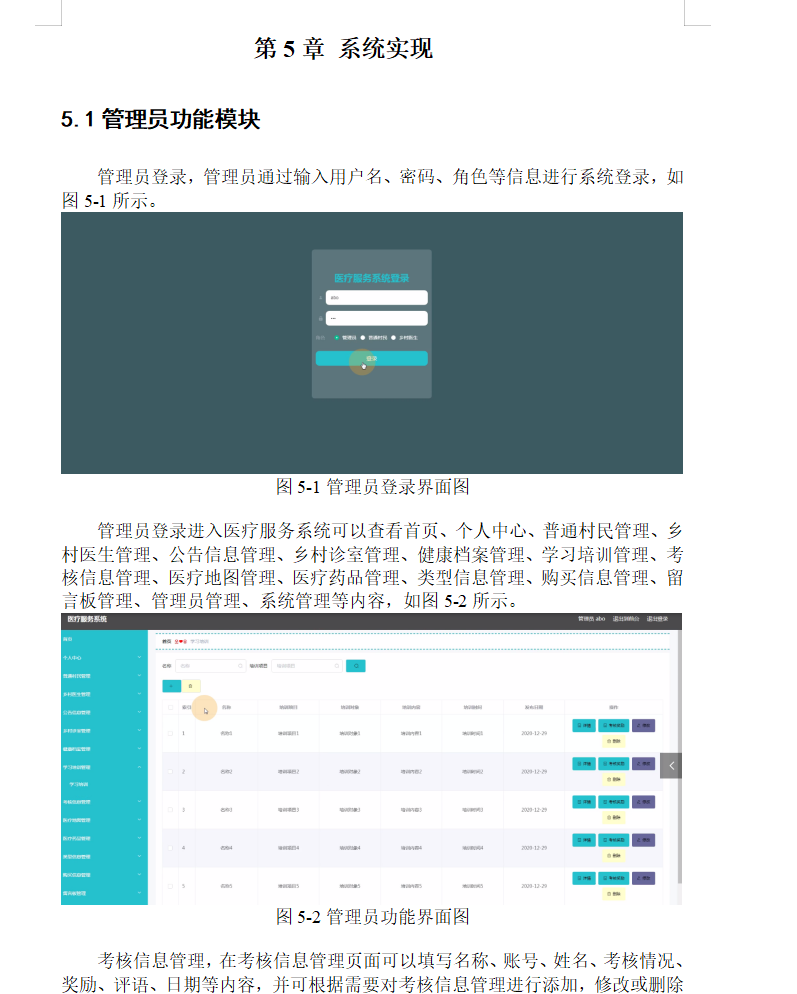Click the 2020-12-29 date in row 1

[534, 733]
